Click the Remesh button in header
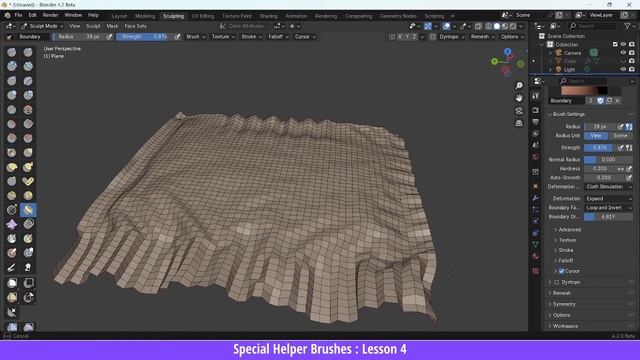The image size is (640, 360). point(482,37)
